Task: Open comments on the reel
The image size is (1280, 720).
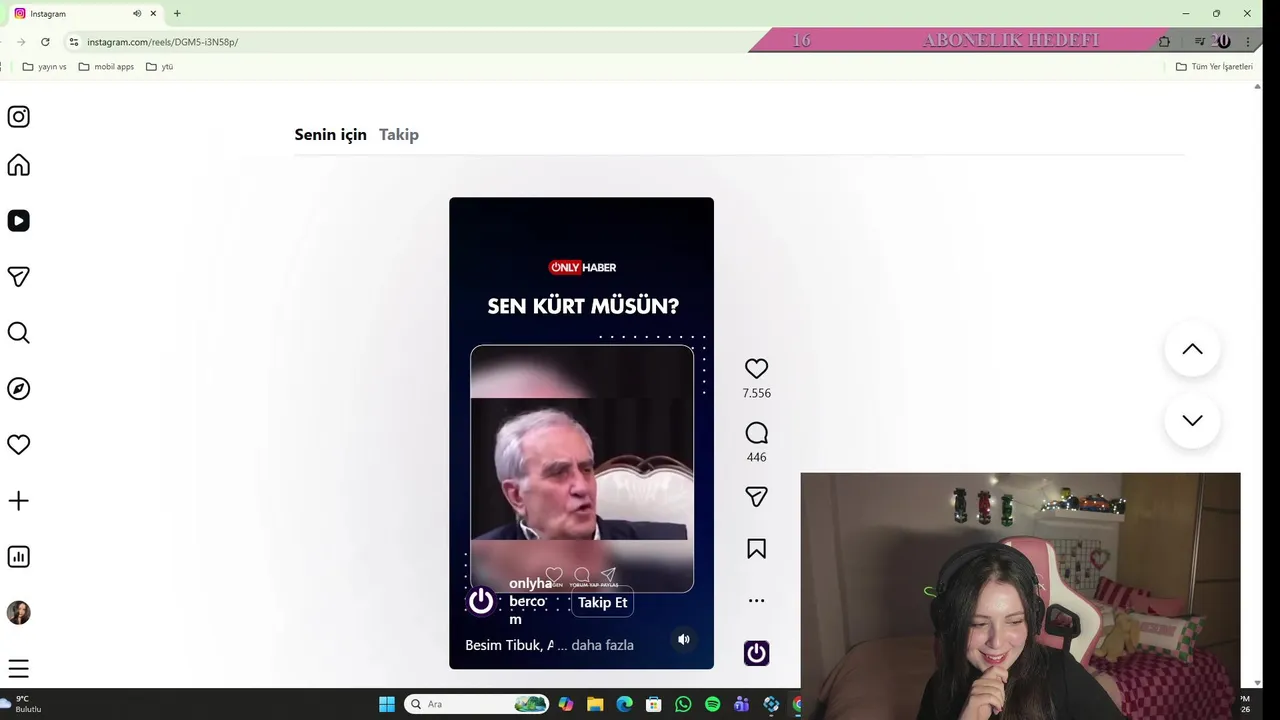Action: (x=756, y=433)
